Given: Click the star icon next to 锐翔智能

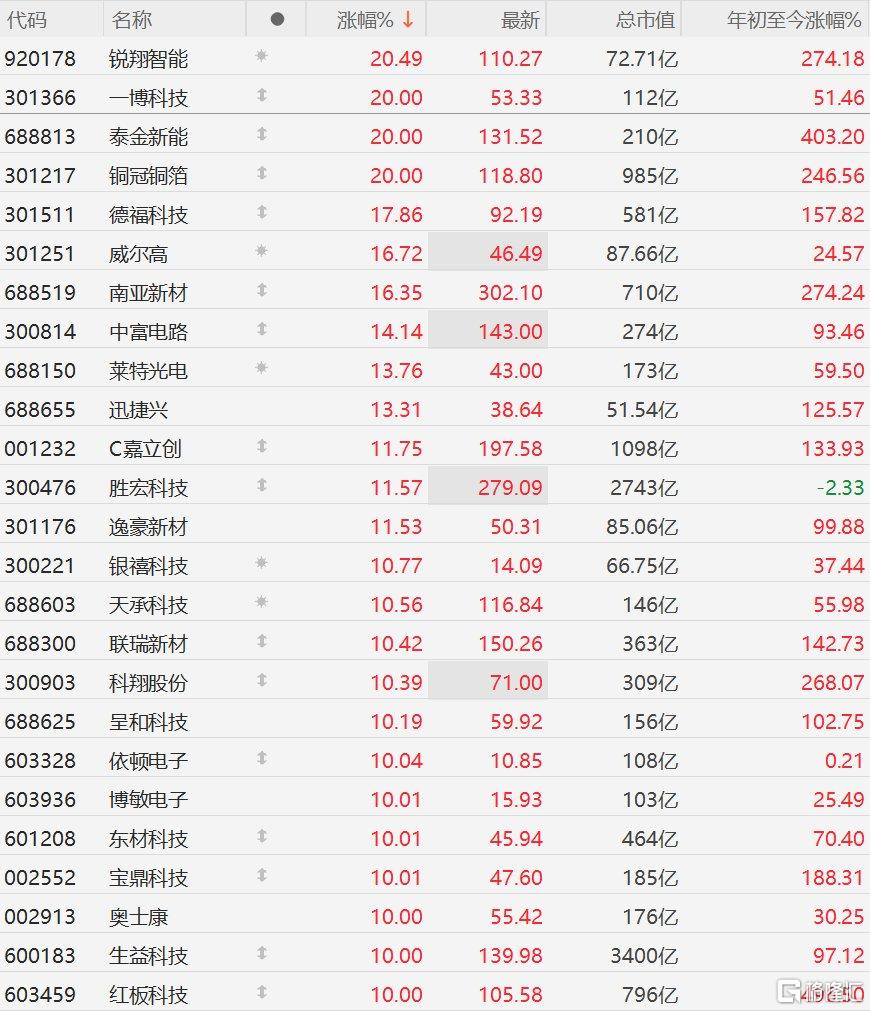Looking at the screenshot, I should 261,56.
